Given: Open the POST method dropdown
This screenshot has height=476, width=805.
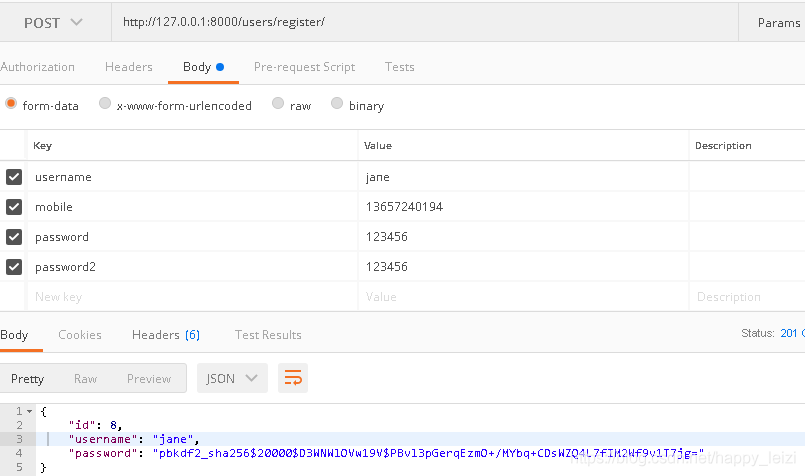Looking at the screenshot, I should click(53, 23).
